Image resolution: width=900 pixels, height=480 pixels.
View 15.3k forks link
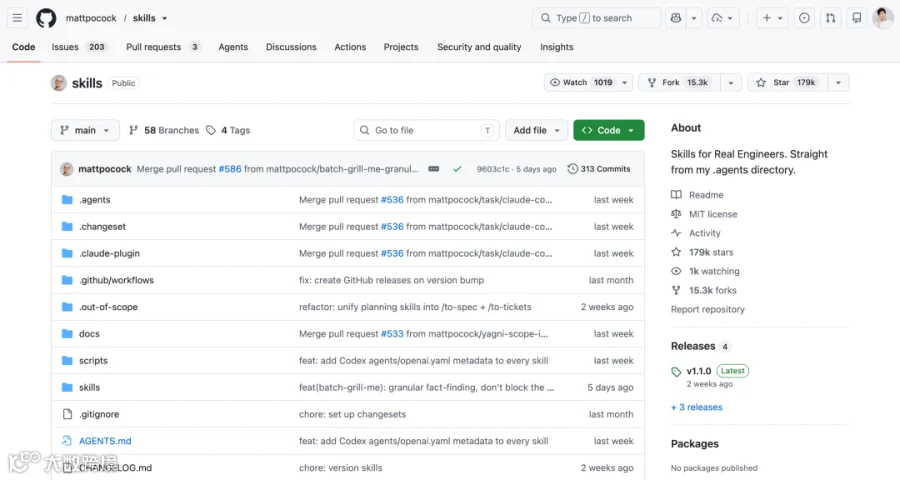[x=704, y=290]
